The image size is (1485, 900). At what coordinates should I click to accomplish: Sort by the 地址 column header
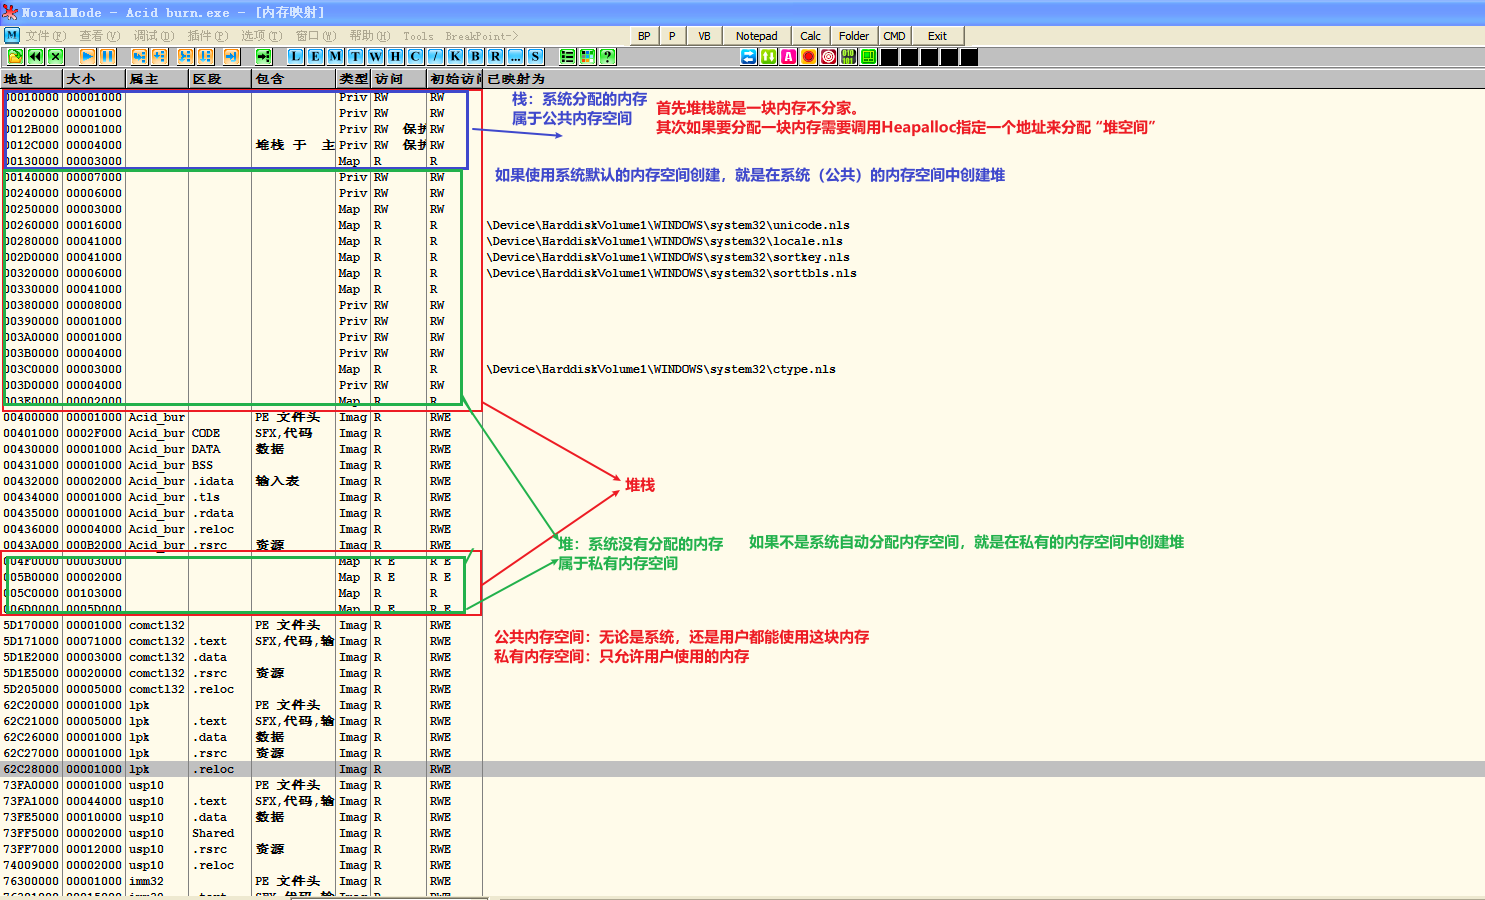pyautogui.click(x=32, y=78)
